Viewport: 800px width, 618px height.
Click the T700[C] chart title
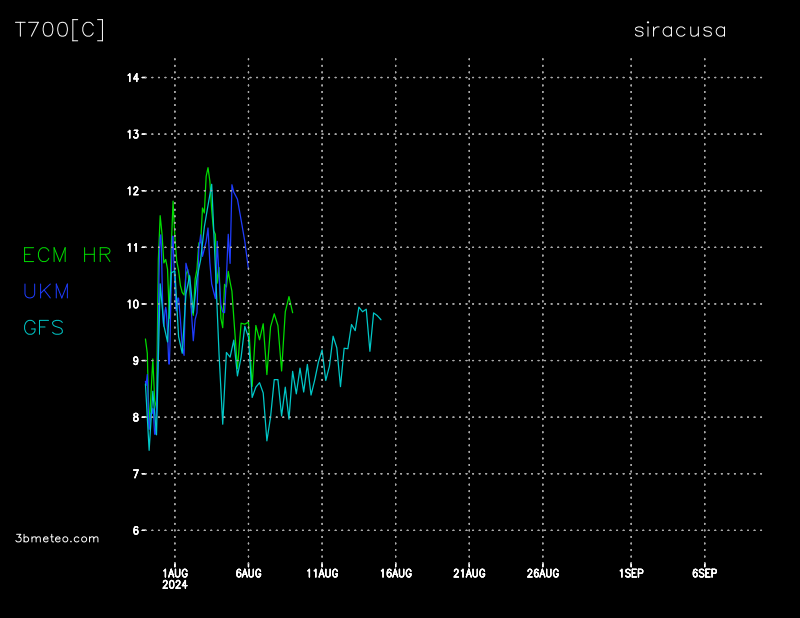[x=59, y=30]
